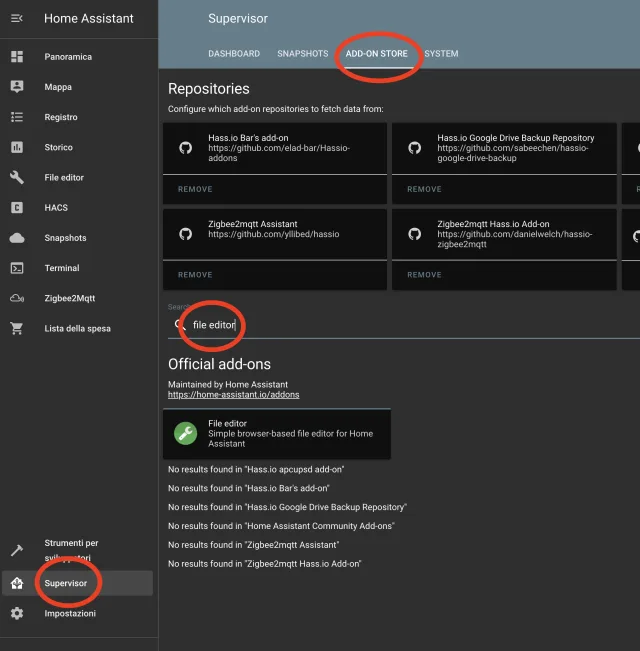Viewport: 640px width, 651px height.
Task: Open Impostazioni in the sidebar
Action: pyautogui.click(x=77, y=613)
